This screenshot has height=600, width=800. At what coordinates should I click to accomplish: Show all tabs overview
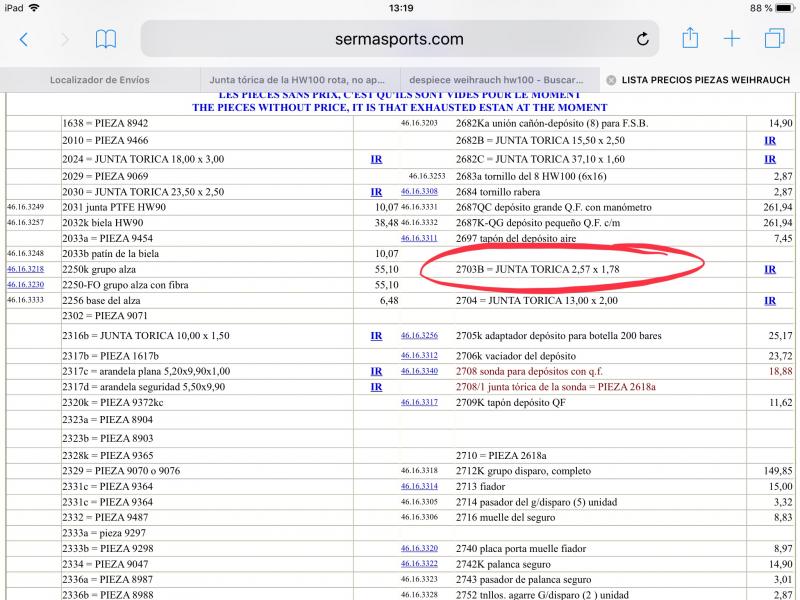774,39
